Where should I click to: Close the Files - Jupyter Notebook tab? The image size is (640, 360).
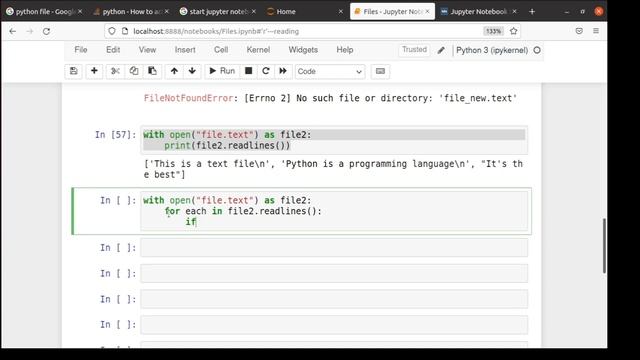(x=427, y=11)
